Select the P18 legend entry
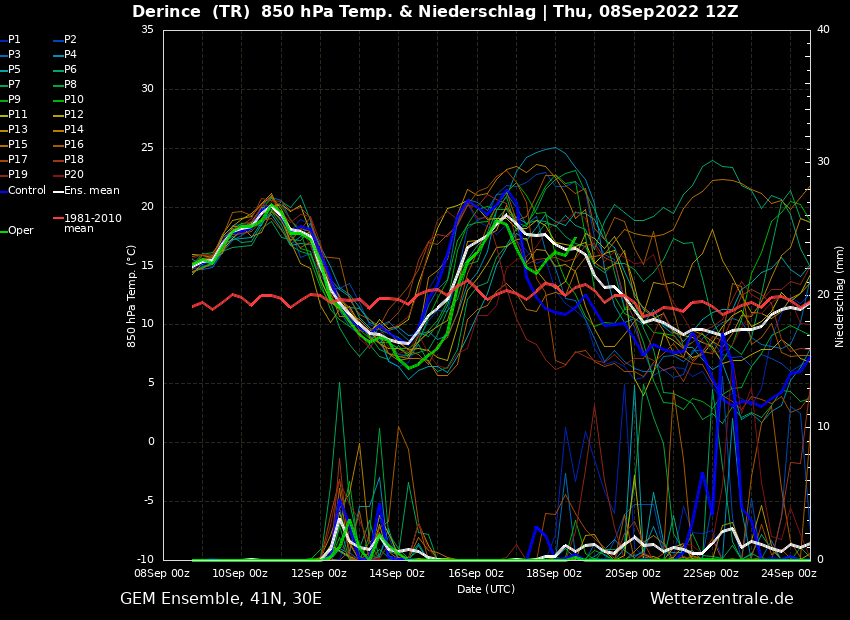The width and height of the screenshot is (850, 620). 68,159
